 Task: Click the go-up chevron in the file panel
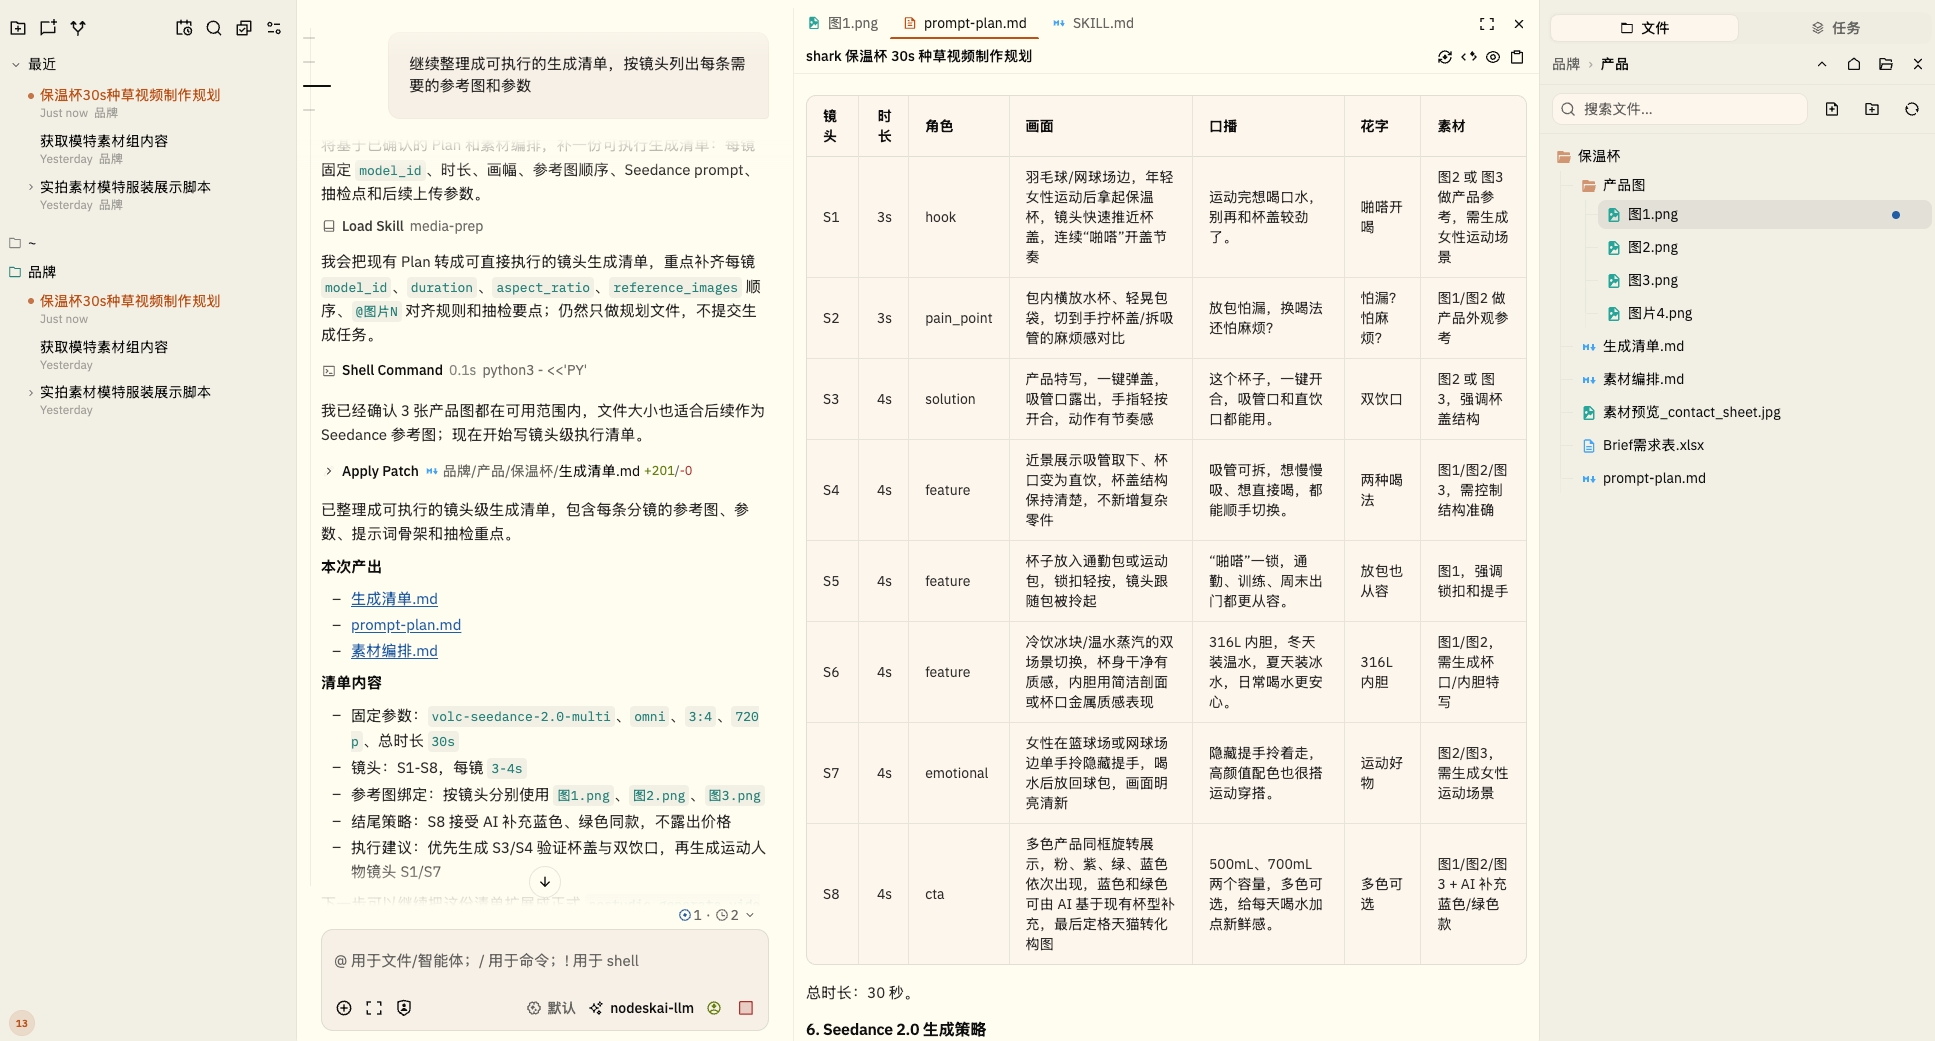coord(1822,64)
